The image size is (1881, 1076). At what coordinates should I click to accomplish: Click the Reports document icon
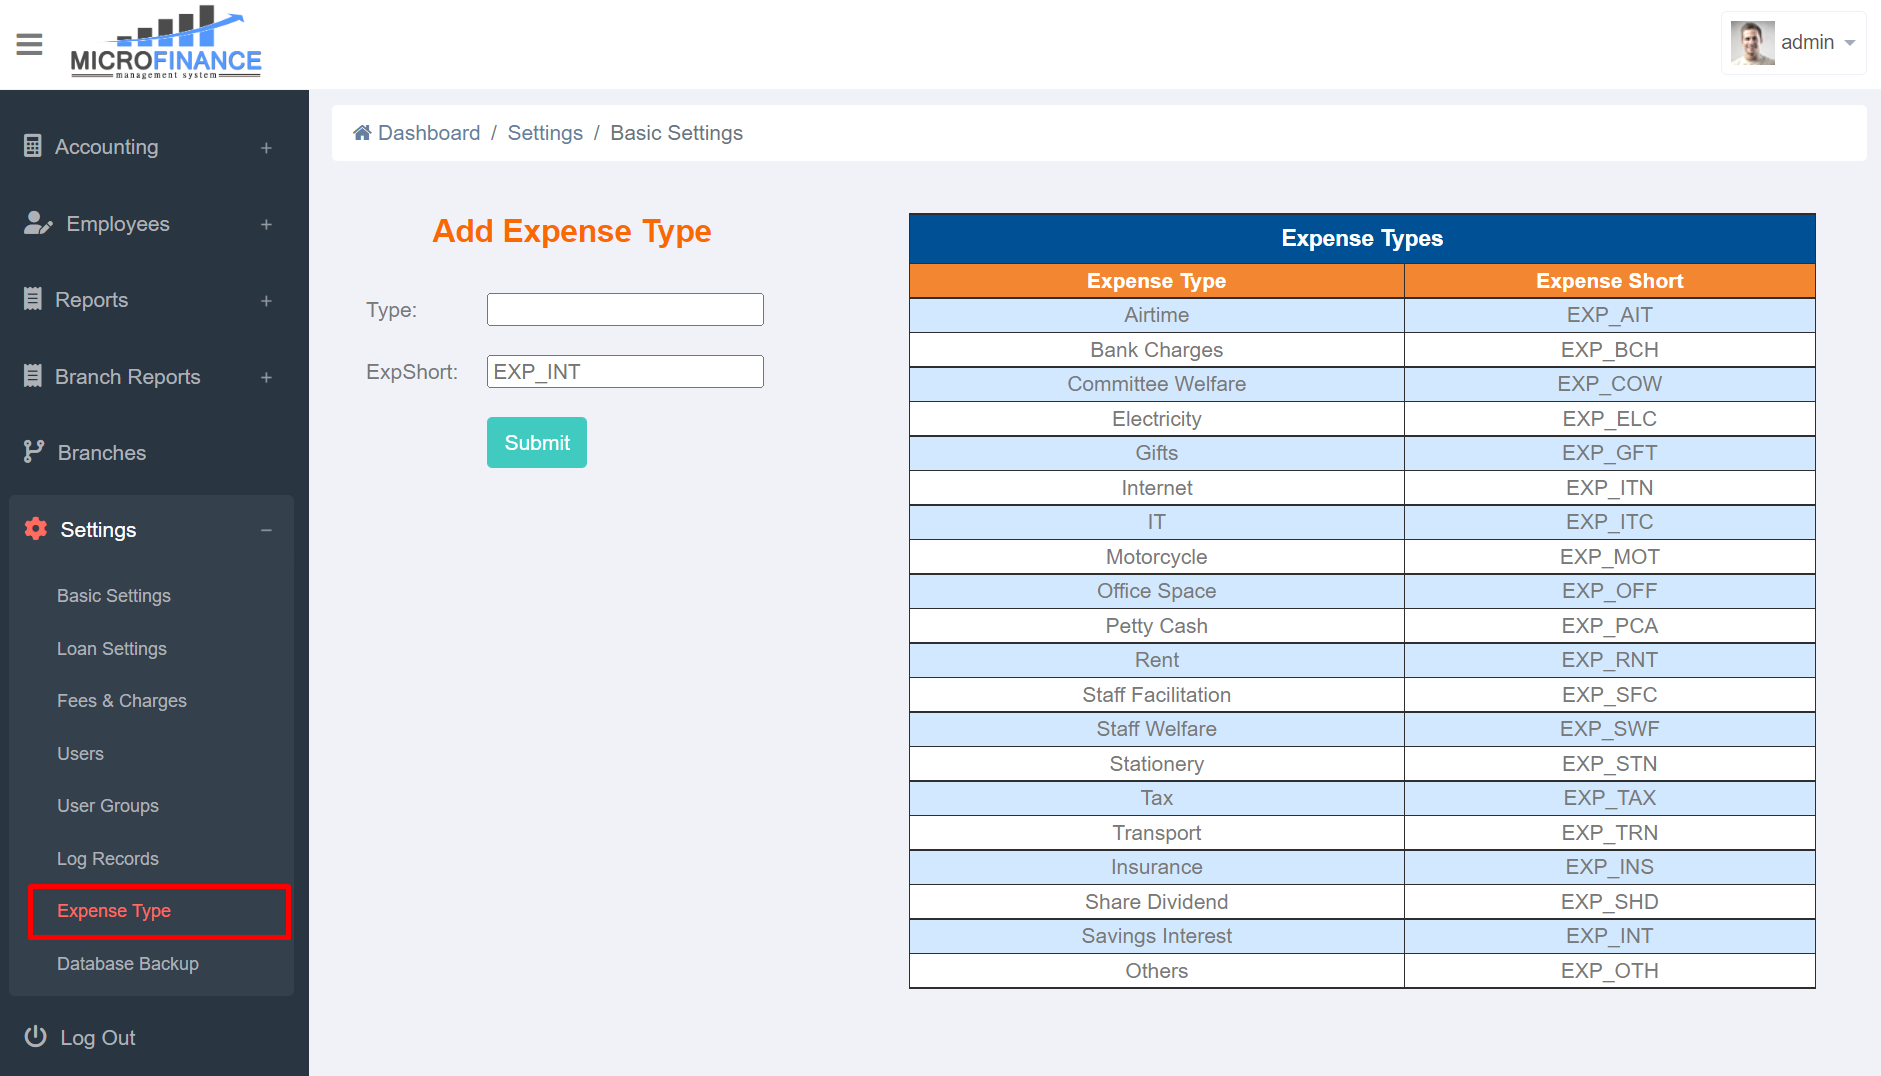tap(33, 299)
